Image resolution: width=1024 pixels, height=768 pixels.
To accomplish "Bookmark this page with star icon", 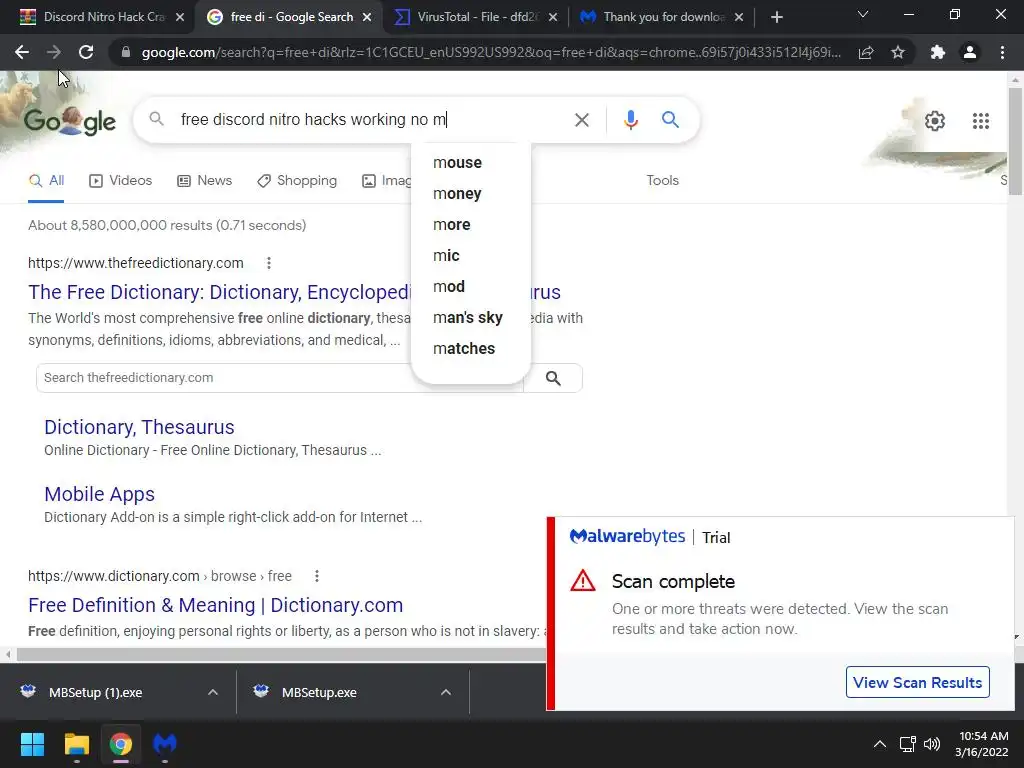I will coord(898,52).
